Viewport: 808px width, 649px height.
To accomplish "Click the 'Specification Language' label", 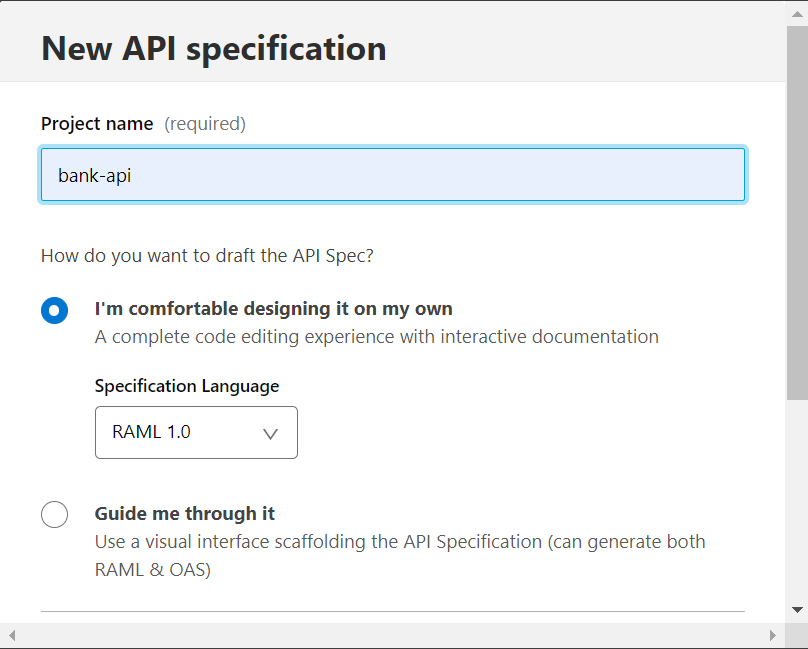I will 187,386.
